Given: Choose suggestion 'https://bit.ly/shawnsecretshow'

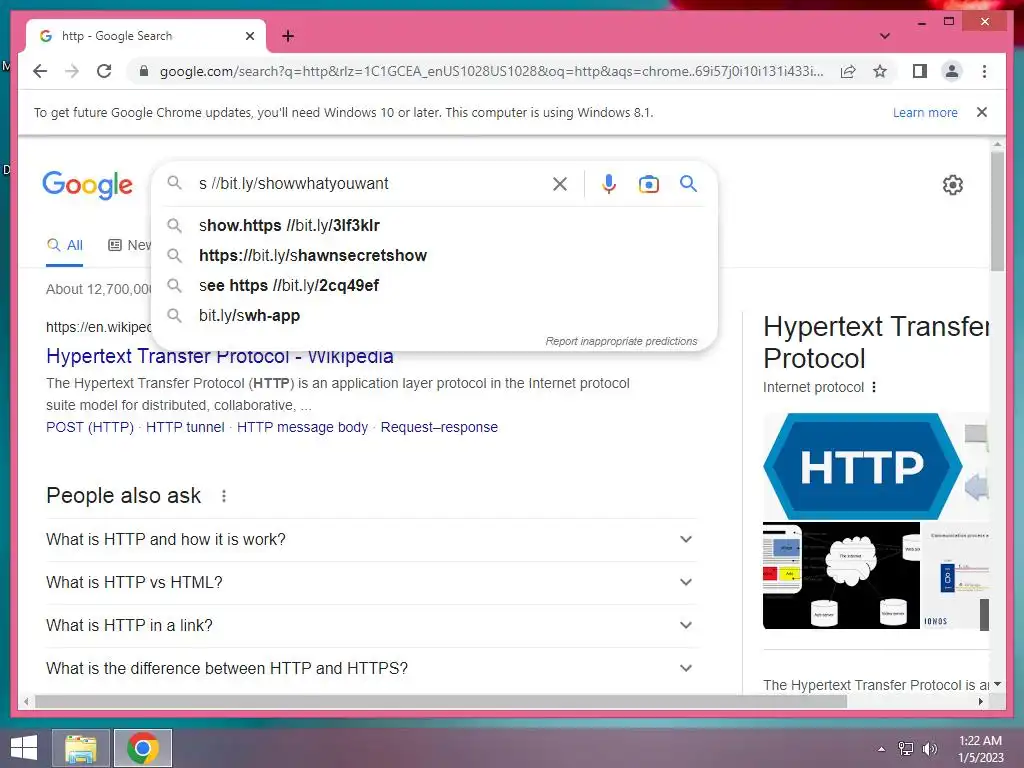Looking at the screenshot, I should click(434, 255).
